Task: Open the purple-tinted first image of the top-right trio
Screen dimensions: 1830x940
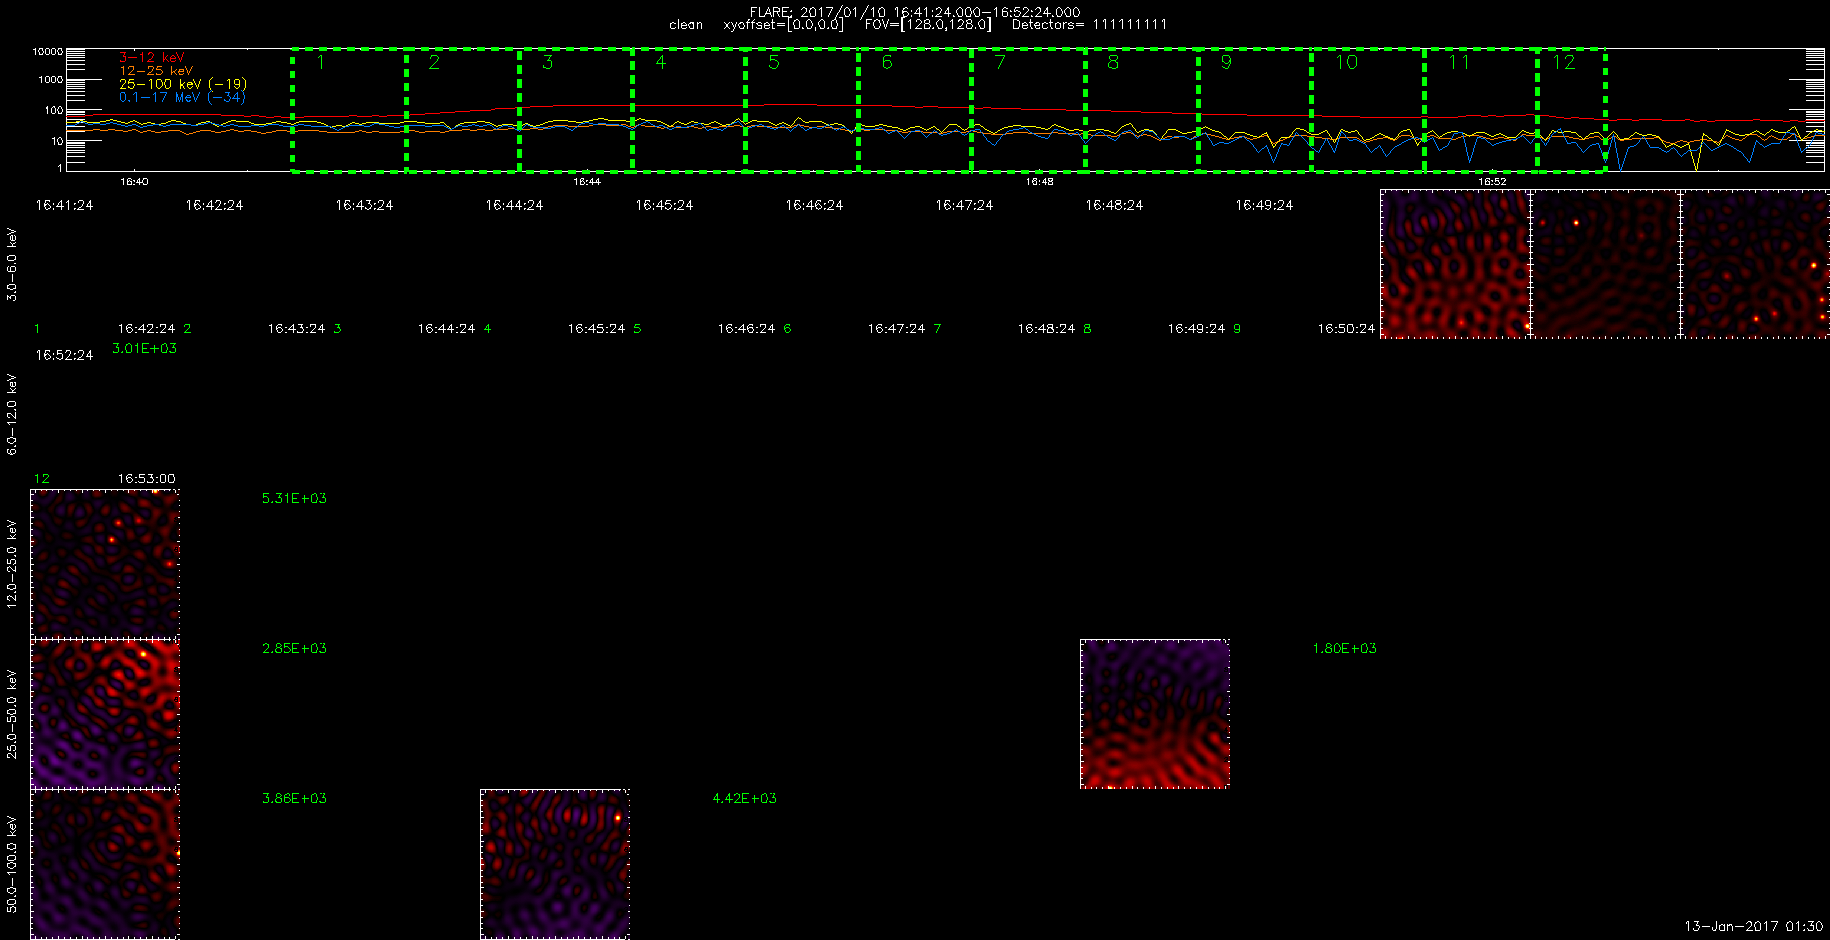Action: coord(1455,264)
